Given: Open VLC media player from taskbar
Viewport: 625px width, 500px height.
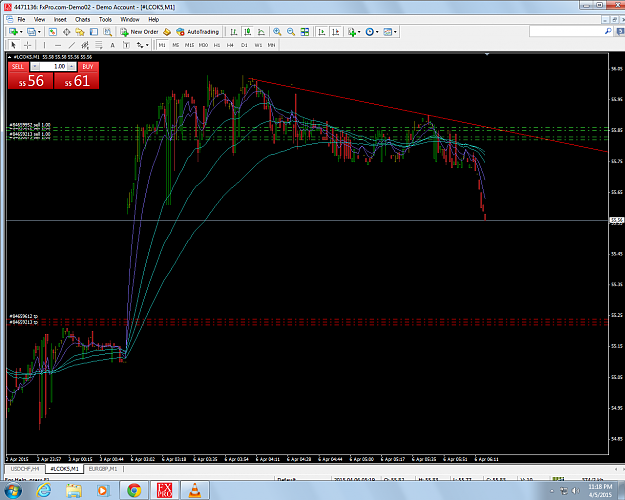Looking at the screenshot, I should click(x=195, y=490).
